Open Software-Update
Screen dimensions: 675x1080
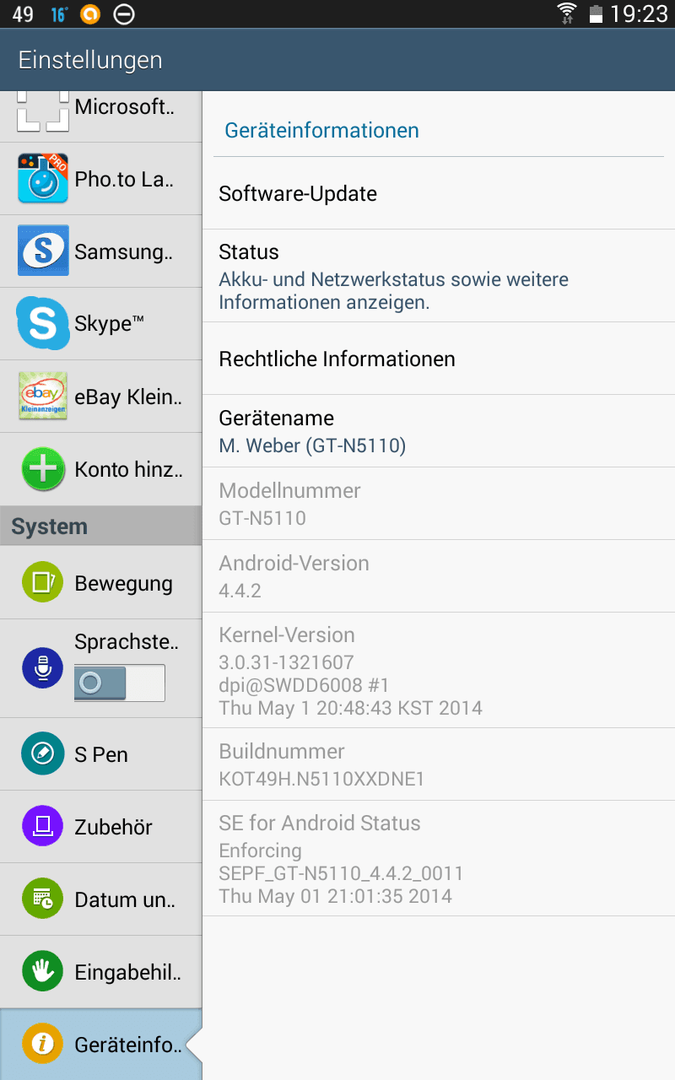pos(439,194)
